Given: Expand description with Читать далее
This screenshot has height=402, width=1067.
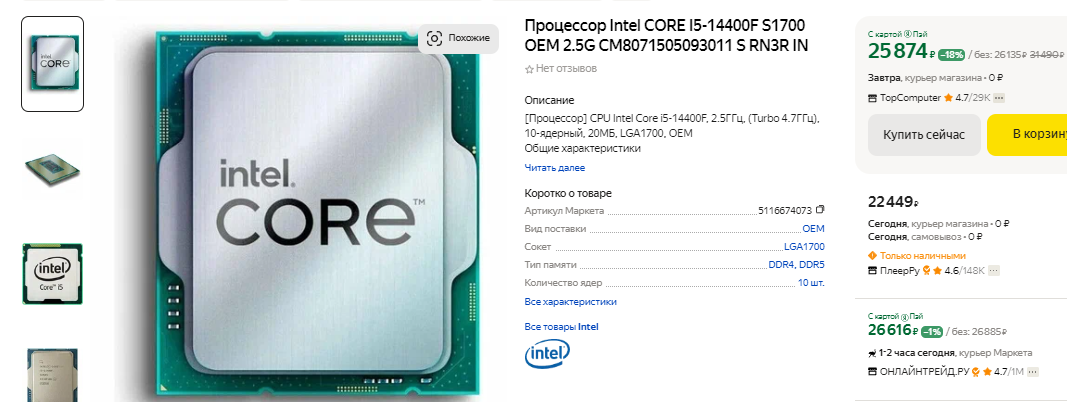Looking at the screenshot, I should pos(555,167).
